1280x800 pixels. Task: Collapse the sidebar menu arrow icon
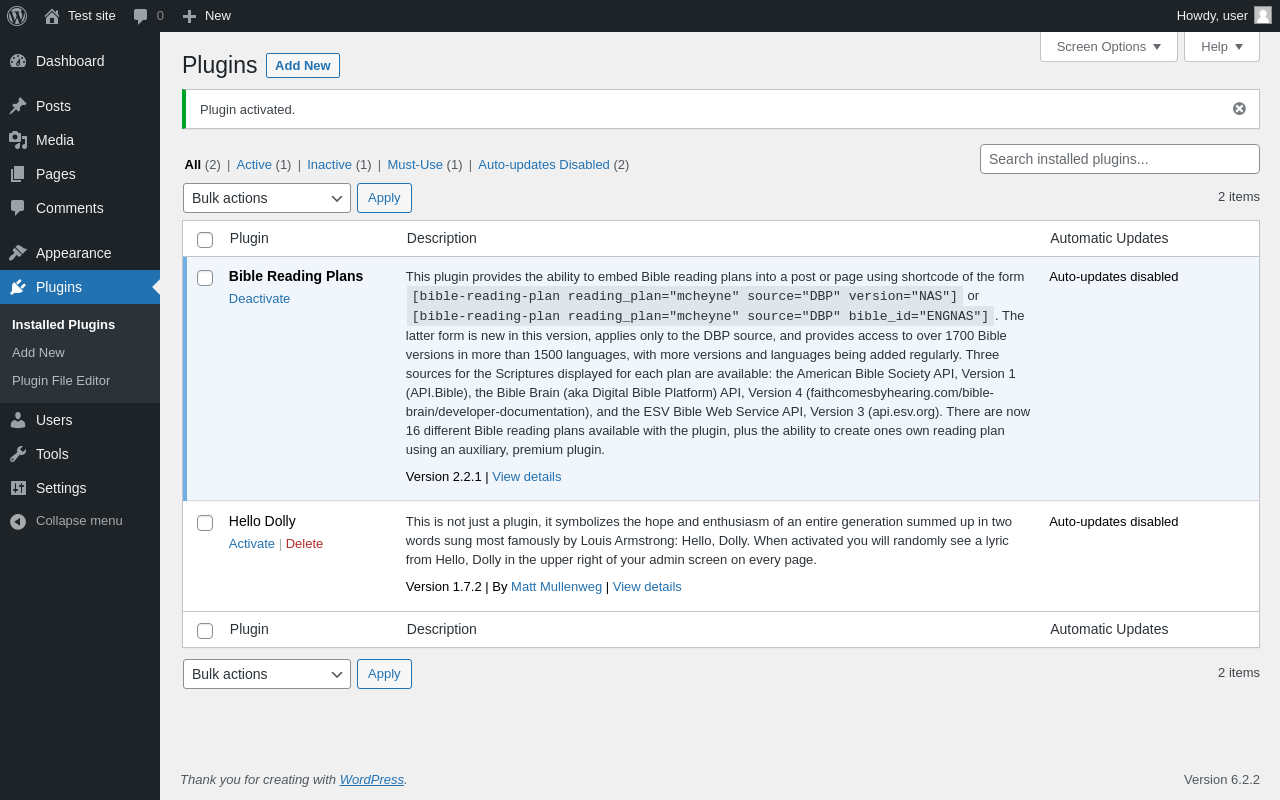(18, 521)
